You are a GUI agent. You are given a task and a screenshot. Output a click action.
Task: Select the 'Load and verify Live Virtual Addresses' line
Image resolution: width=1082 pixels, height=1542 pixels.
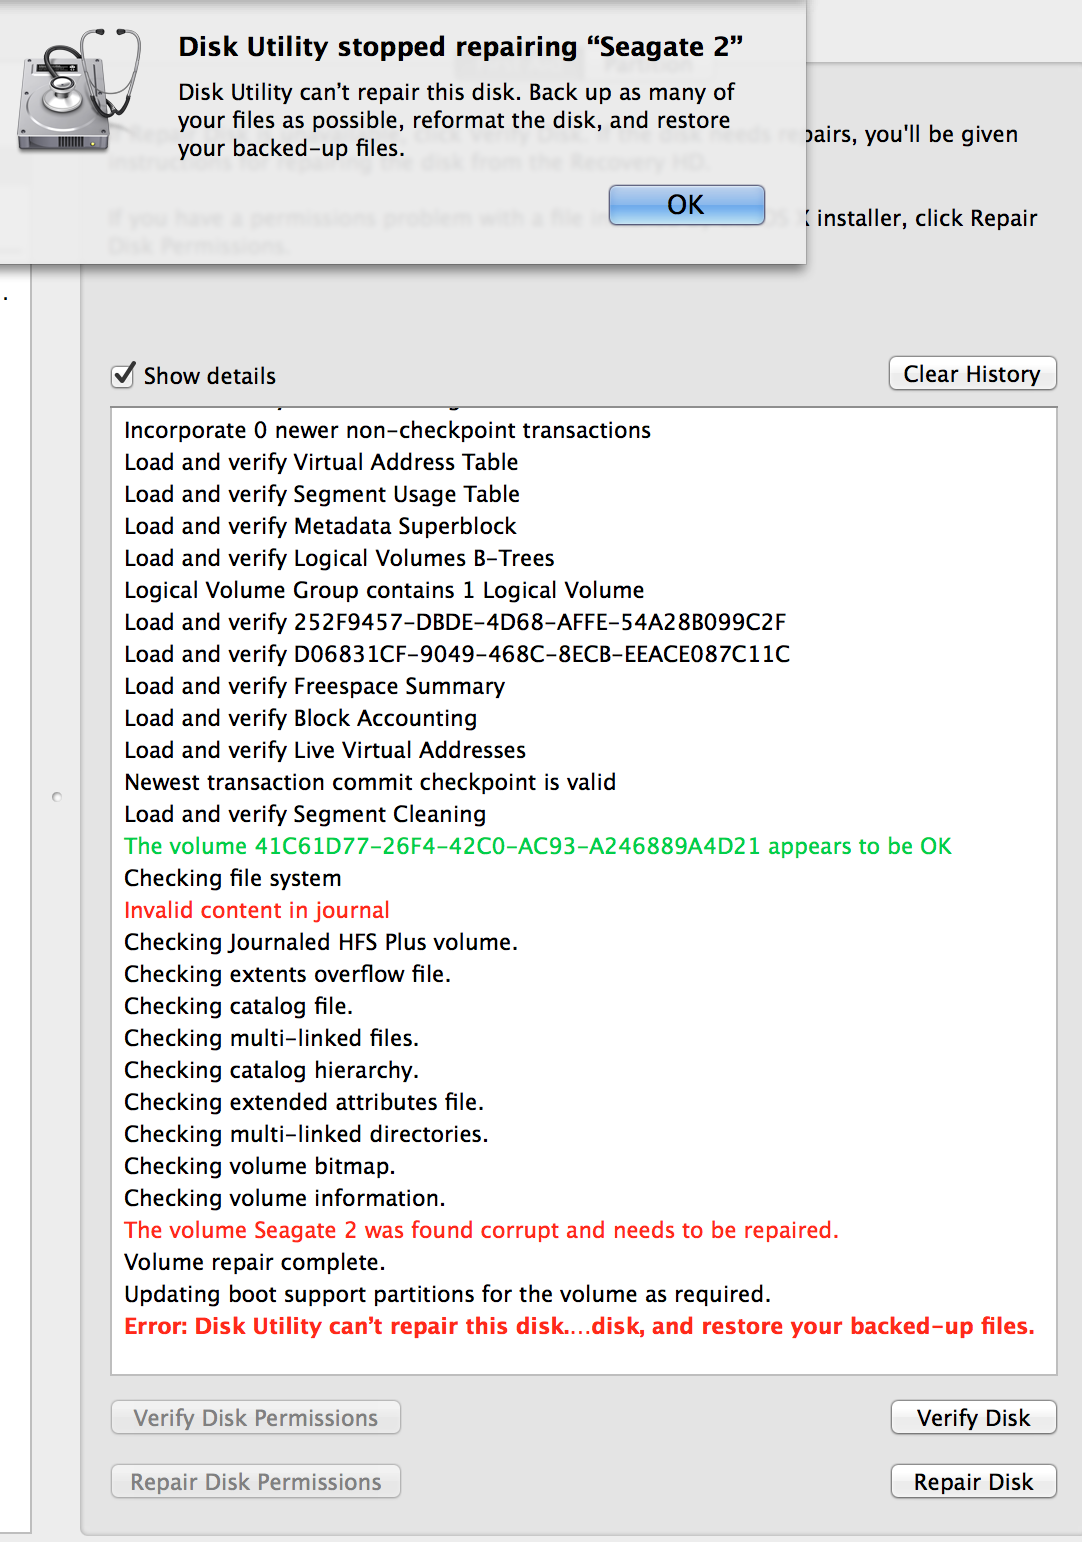[x=325, y=750]
